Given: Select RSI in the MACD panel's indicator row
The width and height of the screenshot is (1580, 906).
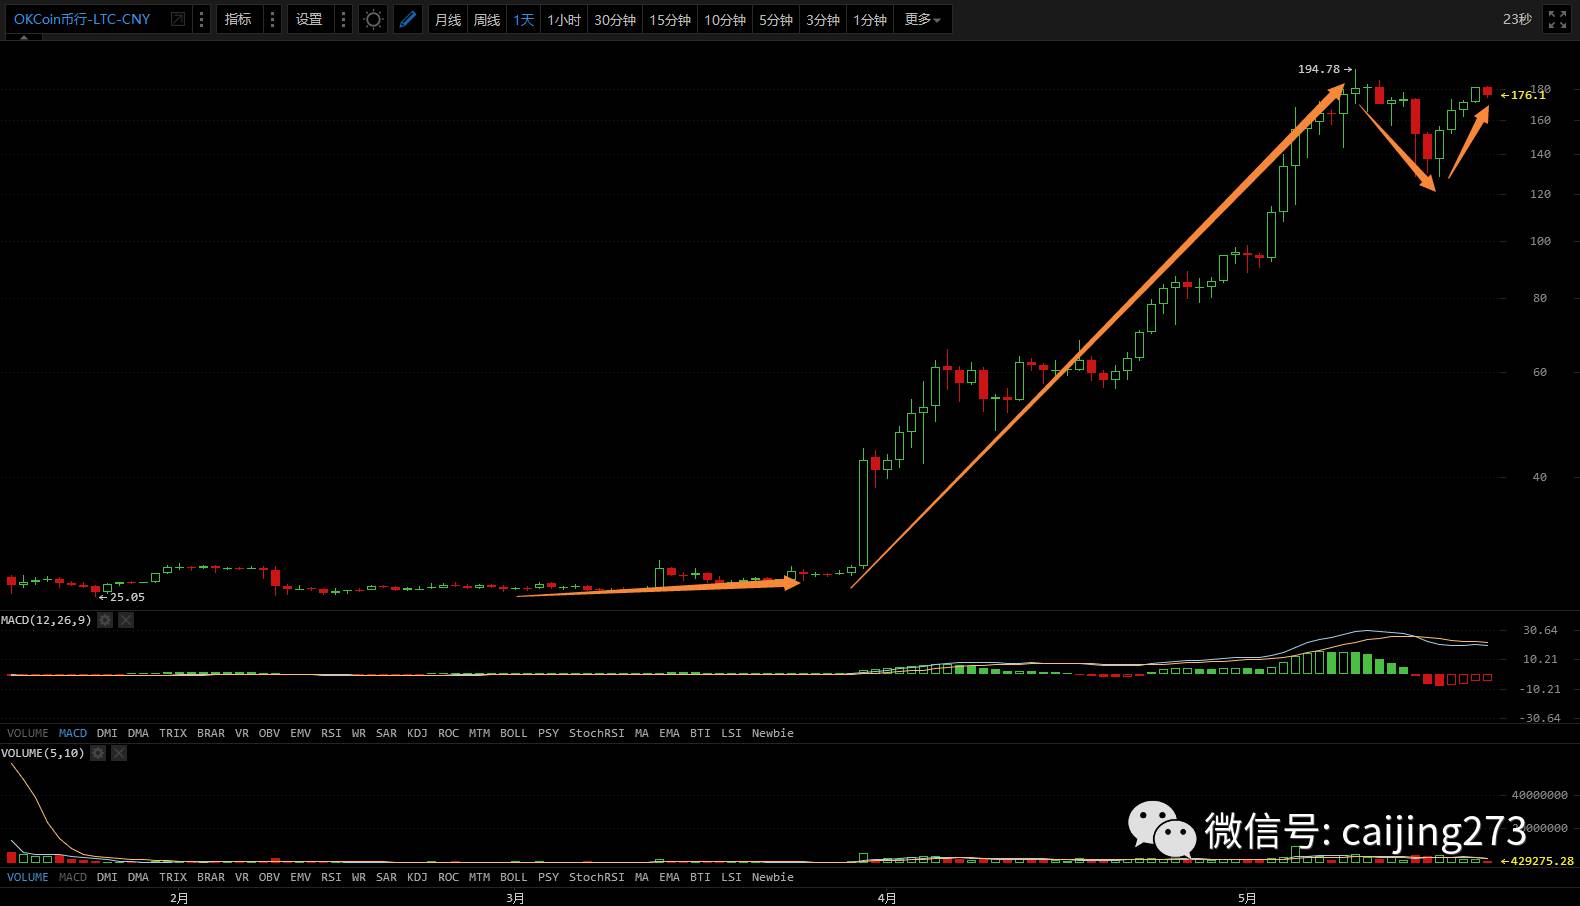Looking at the screenshot, I should click(x=331, y=733).
